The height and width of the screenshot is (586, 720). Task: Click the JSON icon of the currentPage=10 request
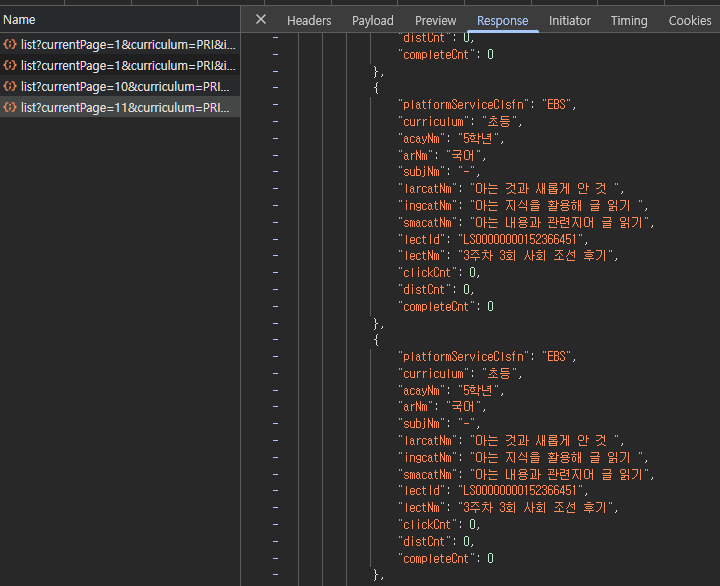(x=10, y=87)
